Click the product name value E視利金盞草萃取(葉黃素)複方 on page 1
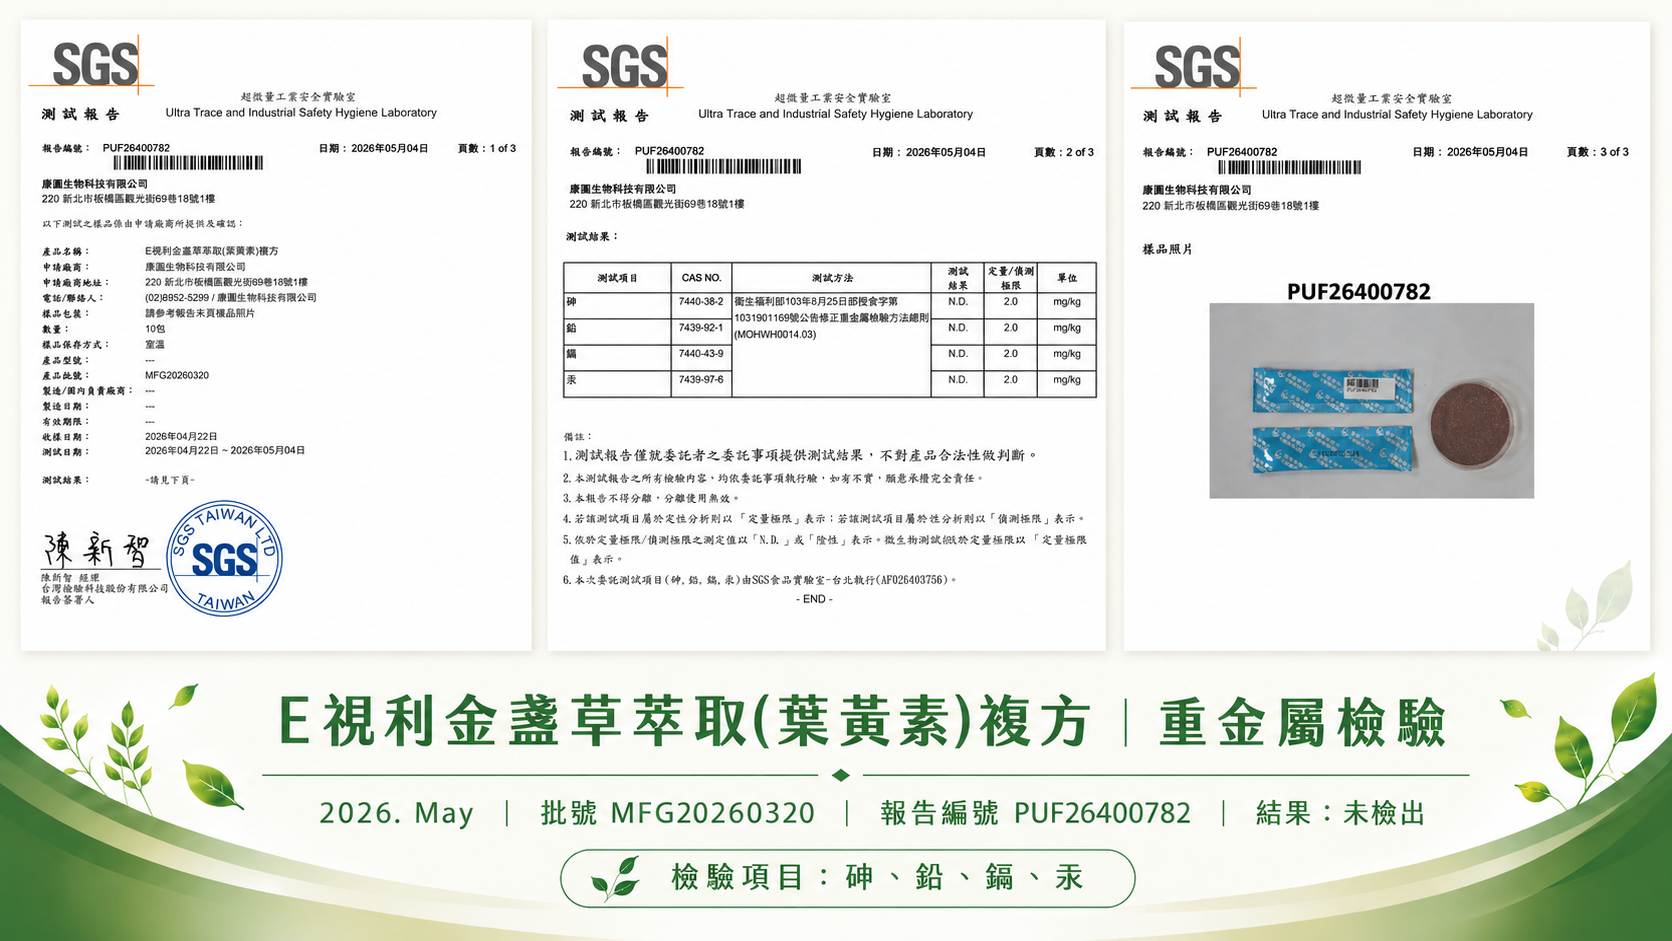The width and height of the screenshot is (1672, 941). pos(212,251)
